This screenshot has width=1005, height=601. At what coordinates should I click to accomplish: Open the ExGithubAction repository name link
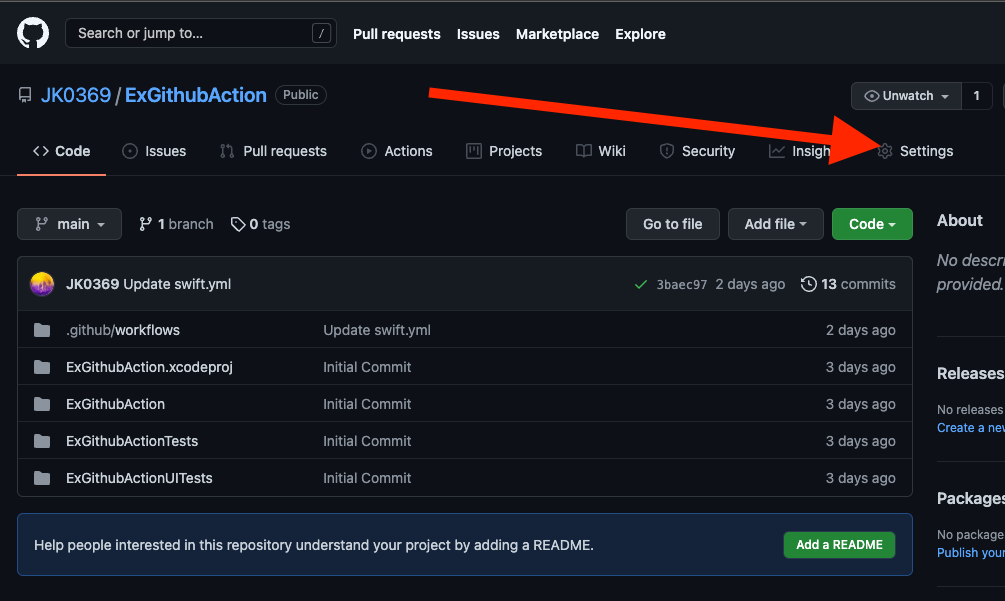[x=195, y=95]
